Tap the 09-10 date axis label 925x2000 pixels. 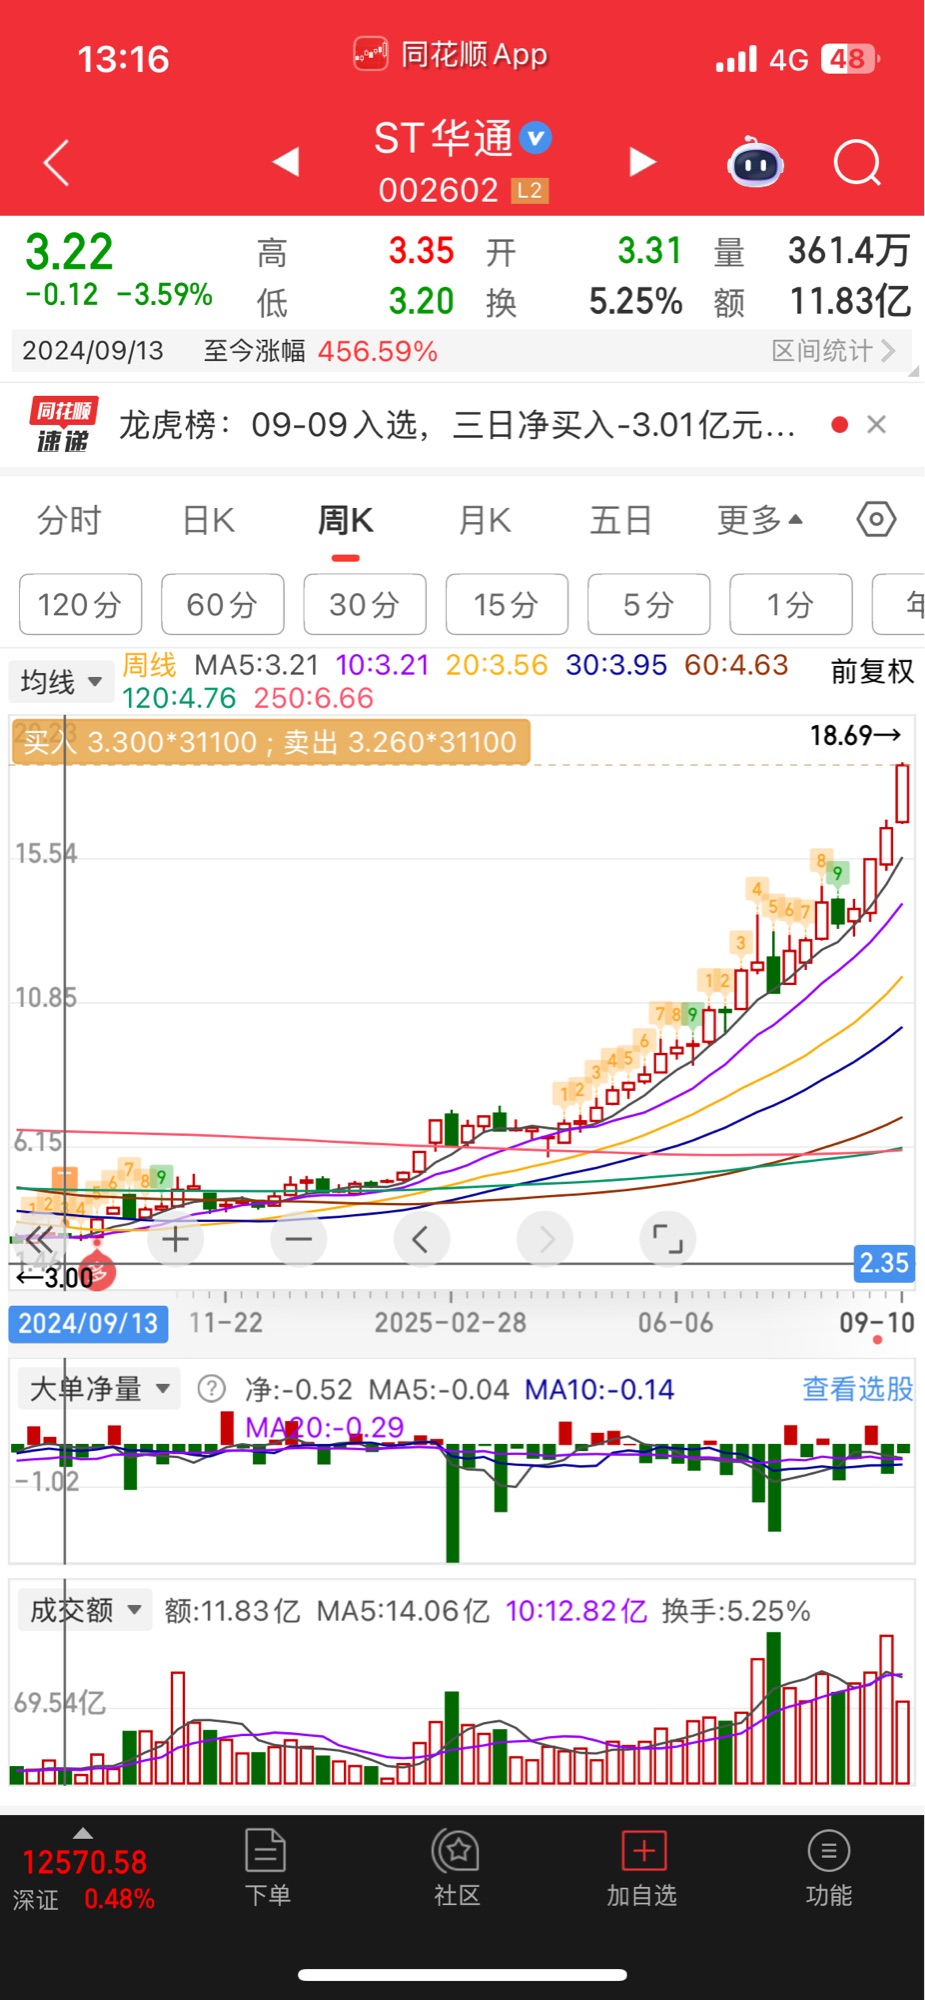click(877, 1323)
